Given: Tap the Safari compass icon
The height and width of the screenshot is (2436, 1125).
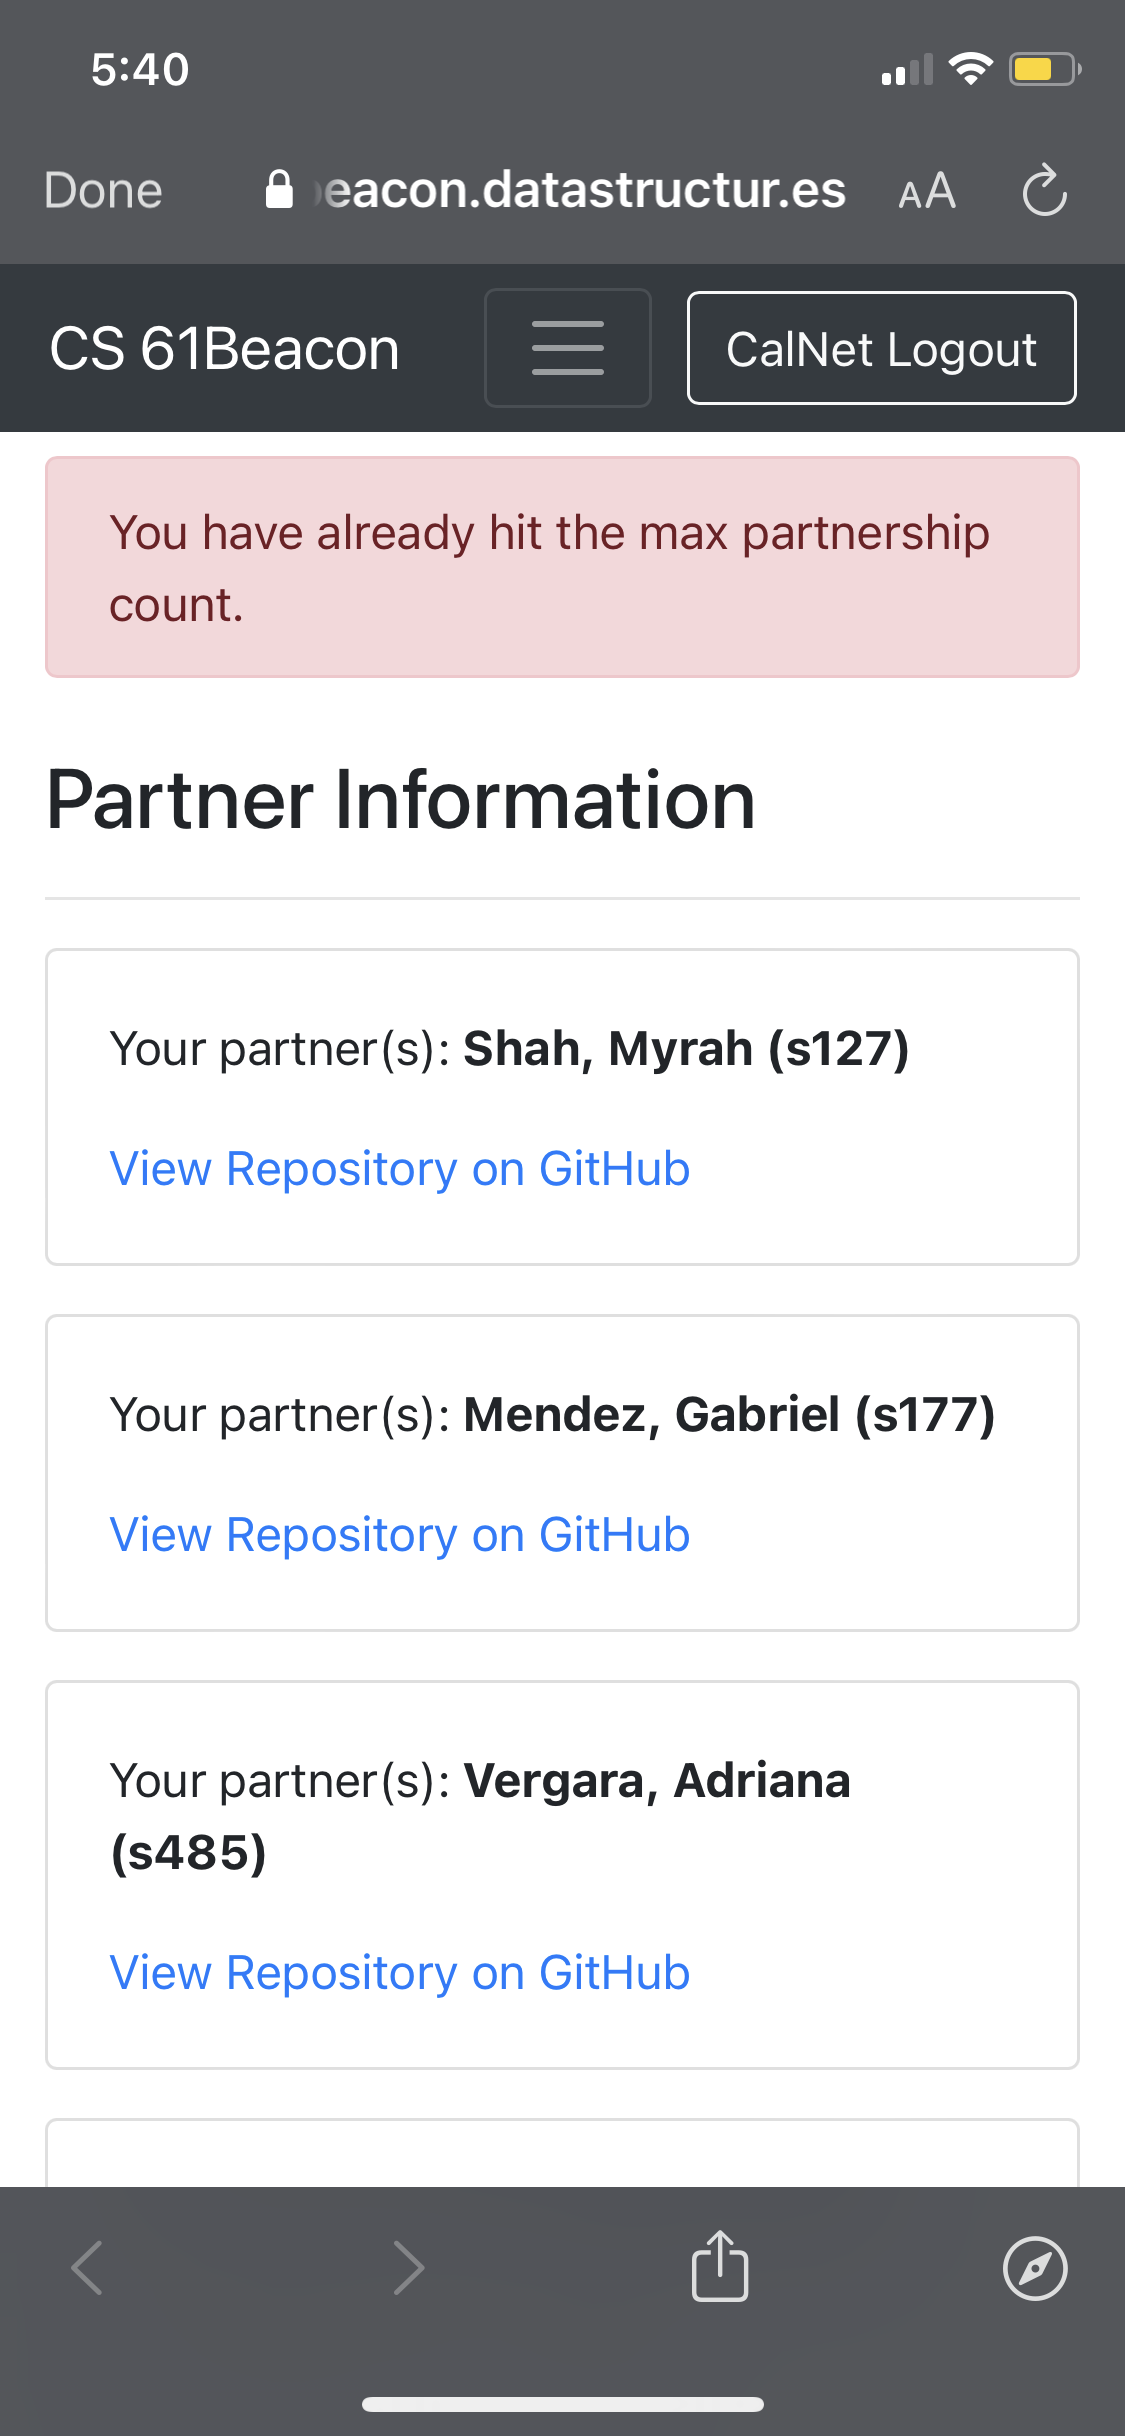Looking at the screenshot, I should tap(1035, 2268).
